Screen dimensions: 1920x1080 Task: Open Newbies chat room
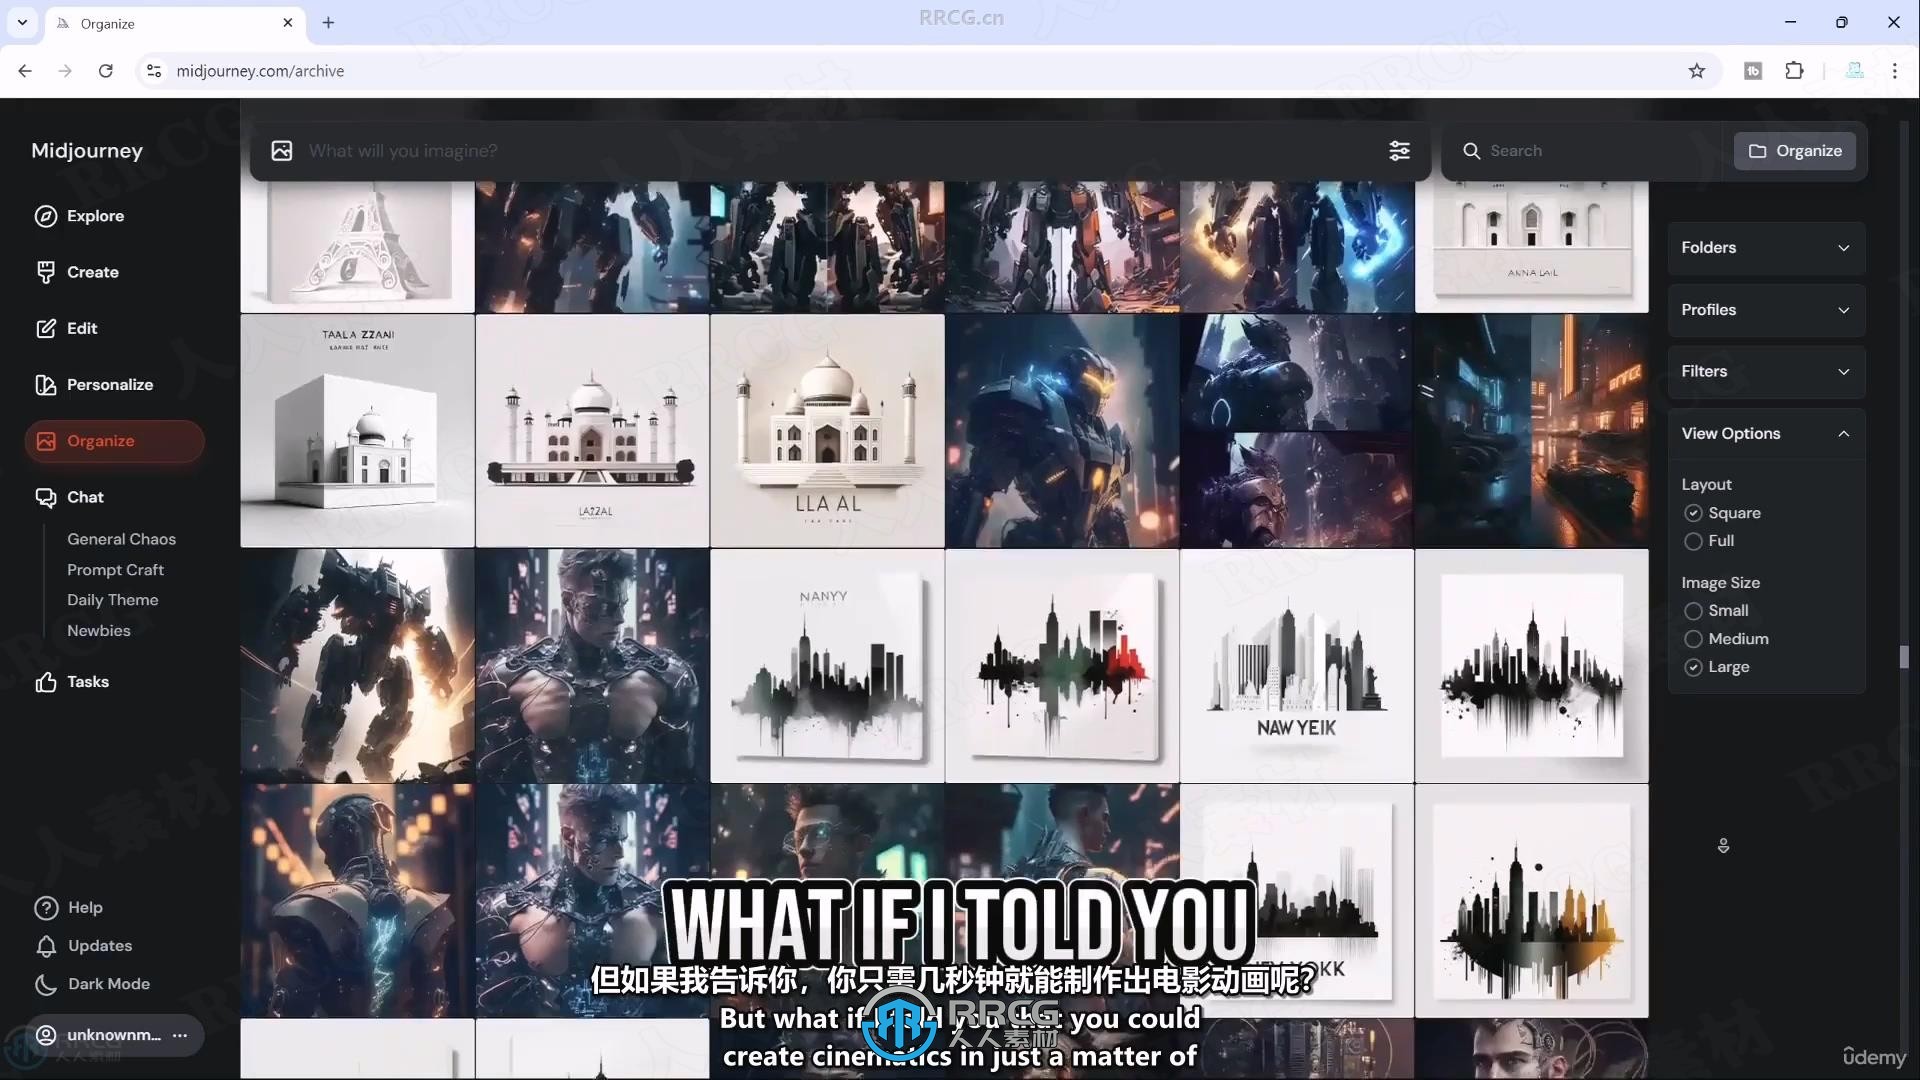coord(98,631)
